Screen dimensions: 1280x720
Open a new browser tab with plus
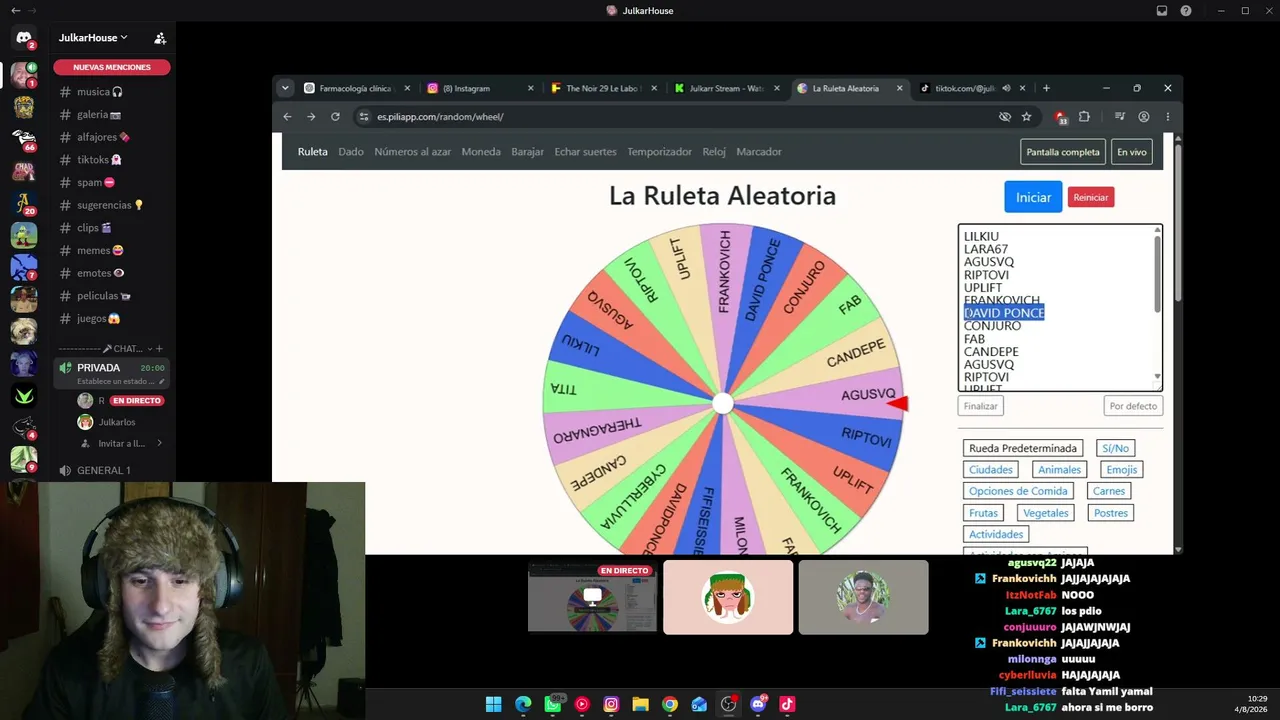coord(1046,88)
